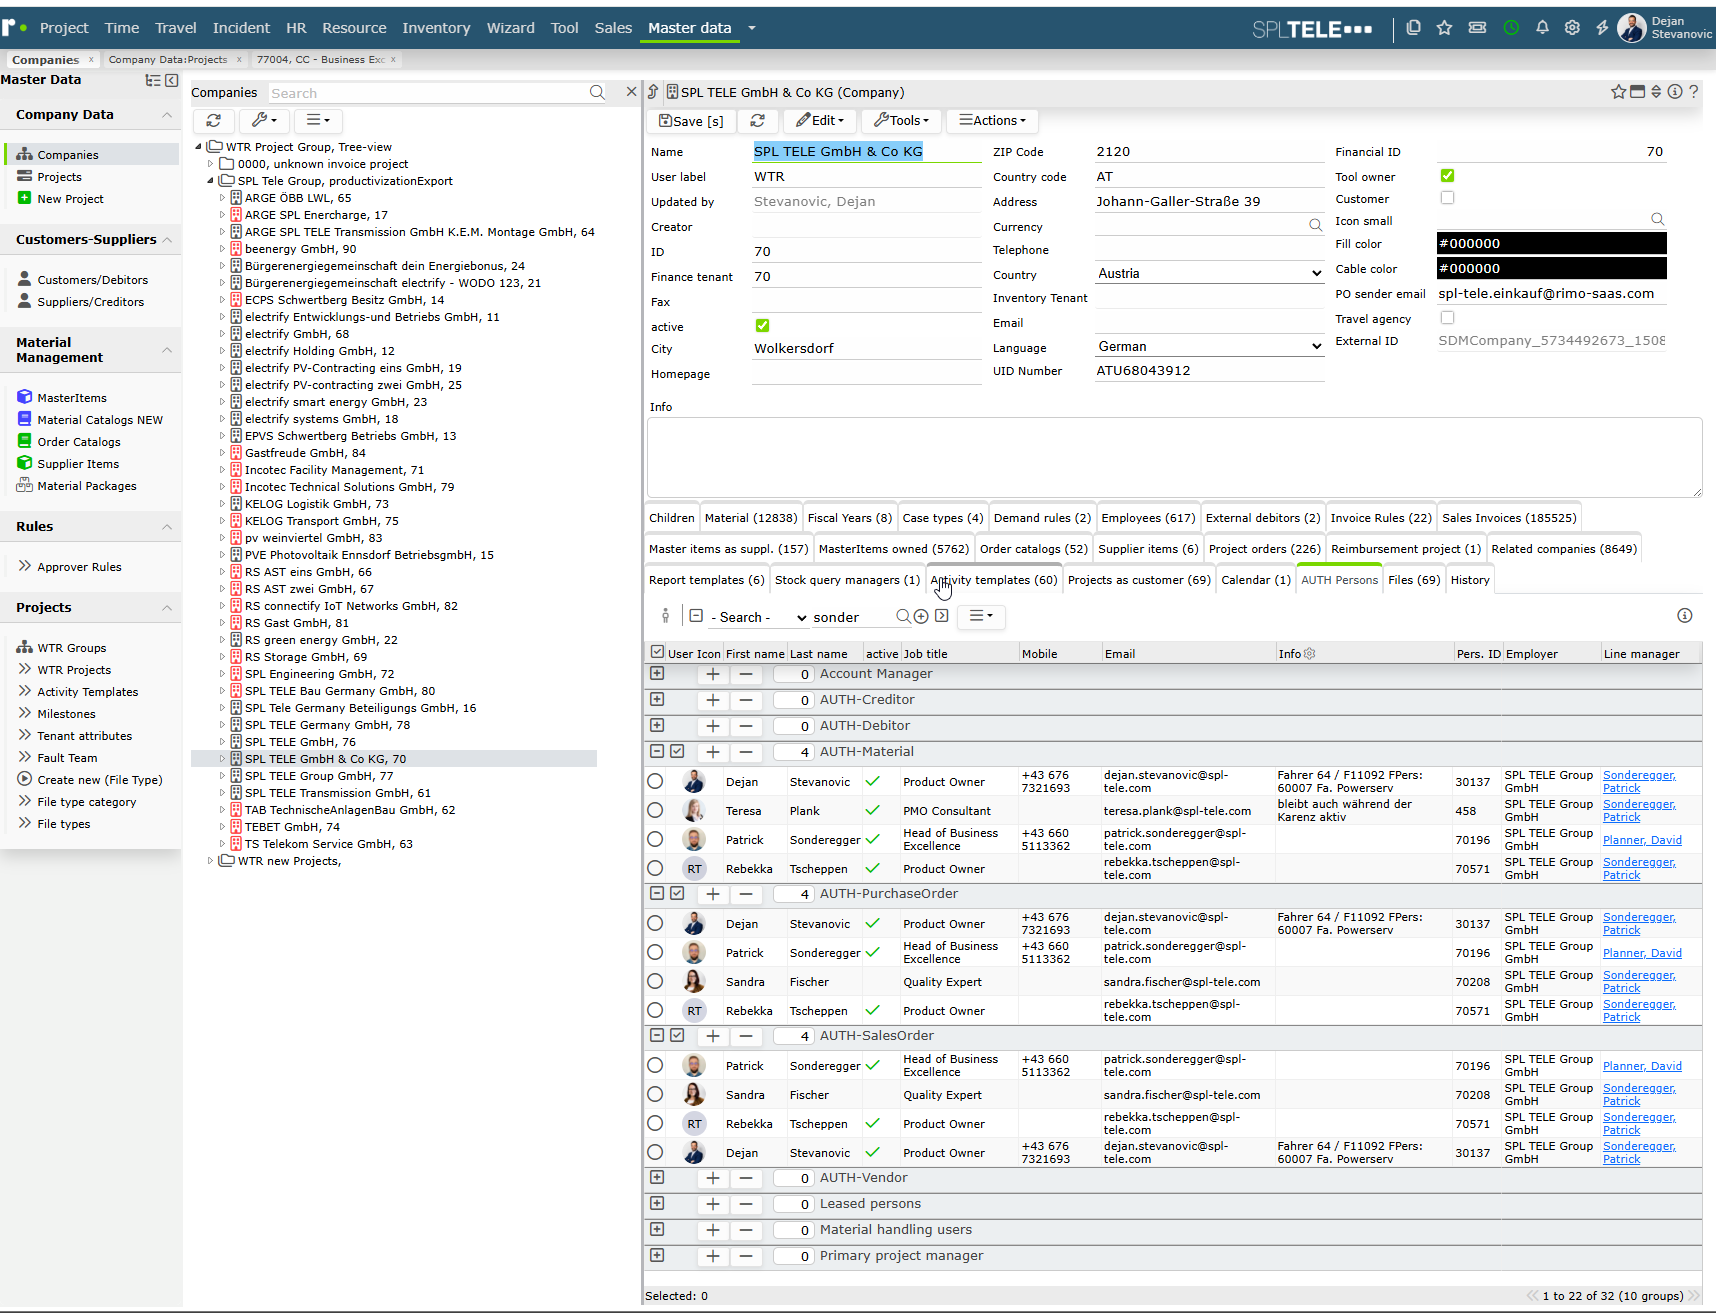The height and width of the screenshot is (1313, 1716).
Task: Click the search magnifier in Companies panel
Action: pos(597,92)
